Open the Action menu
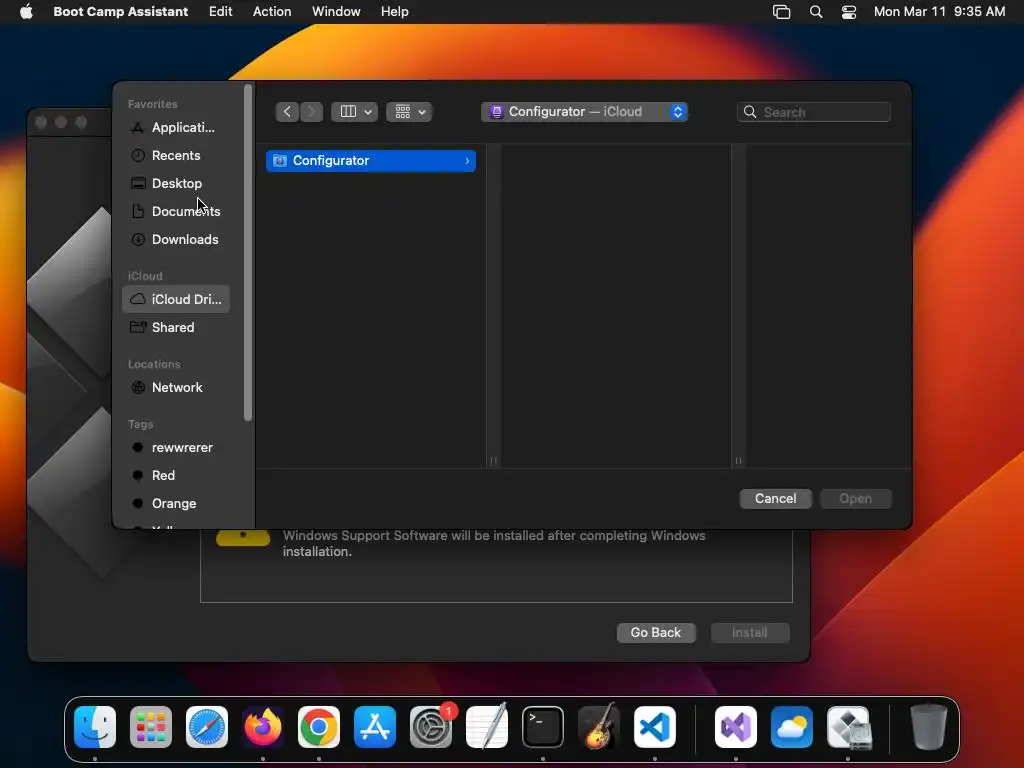Screen dimensions: 1024x768 (x=272, y=11)
